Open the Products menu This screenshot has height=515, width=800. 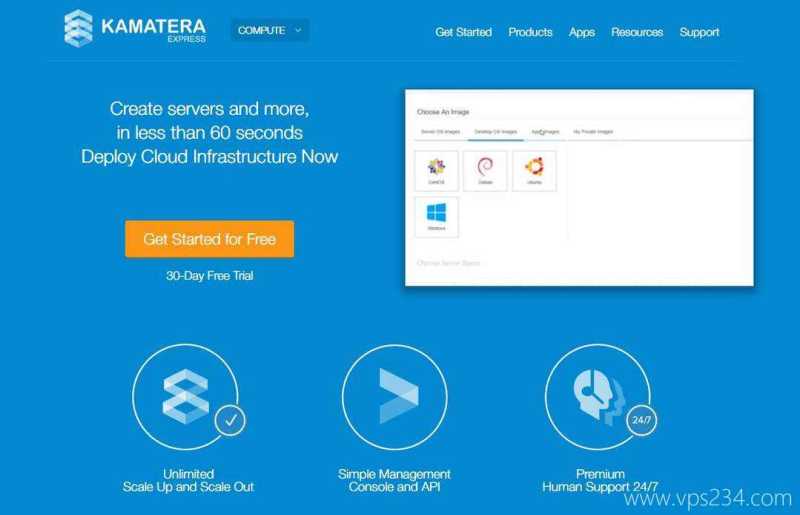530,32
